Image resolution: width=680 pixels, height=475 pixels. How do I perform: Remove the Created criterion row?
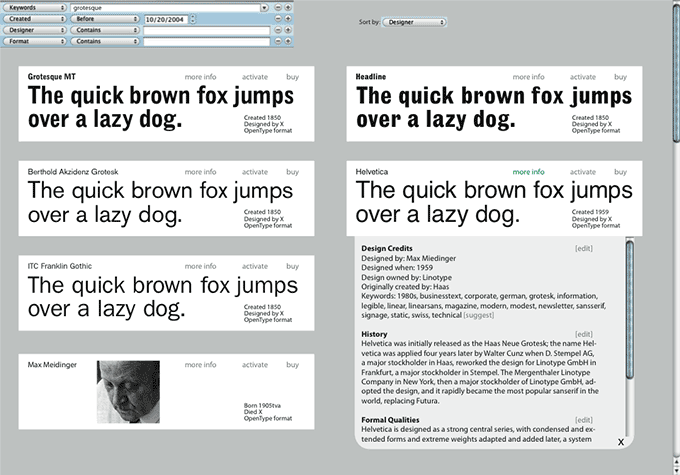coord(278,19)
